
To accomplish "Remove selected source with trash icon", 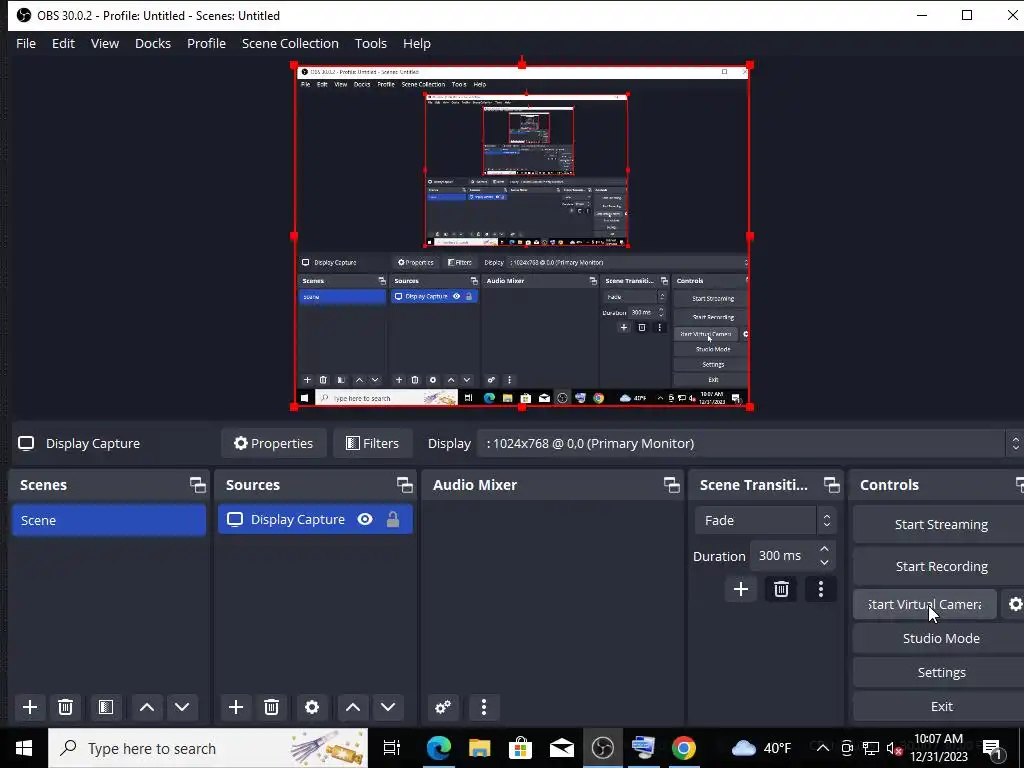I will coord(272,707).
